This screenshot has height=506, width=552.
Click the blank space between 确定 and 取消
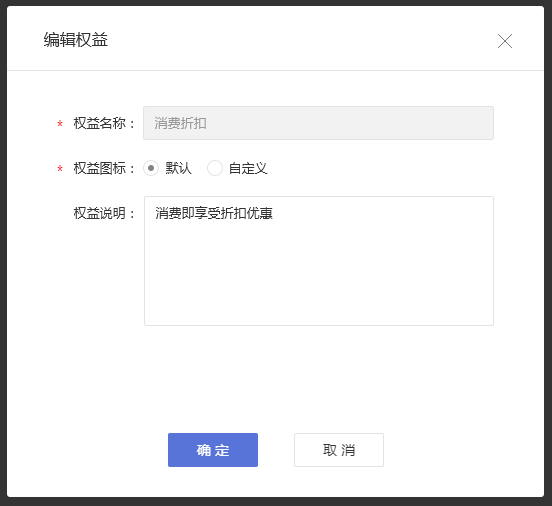pos(276,450)
